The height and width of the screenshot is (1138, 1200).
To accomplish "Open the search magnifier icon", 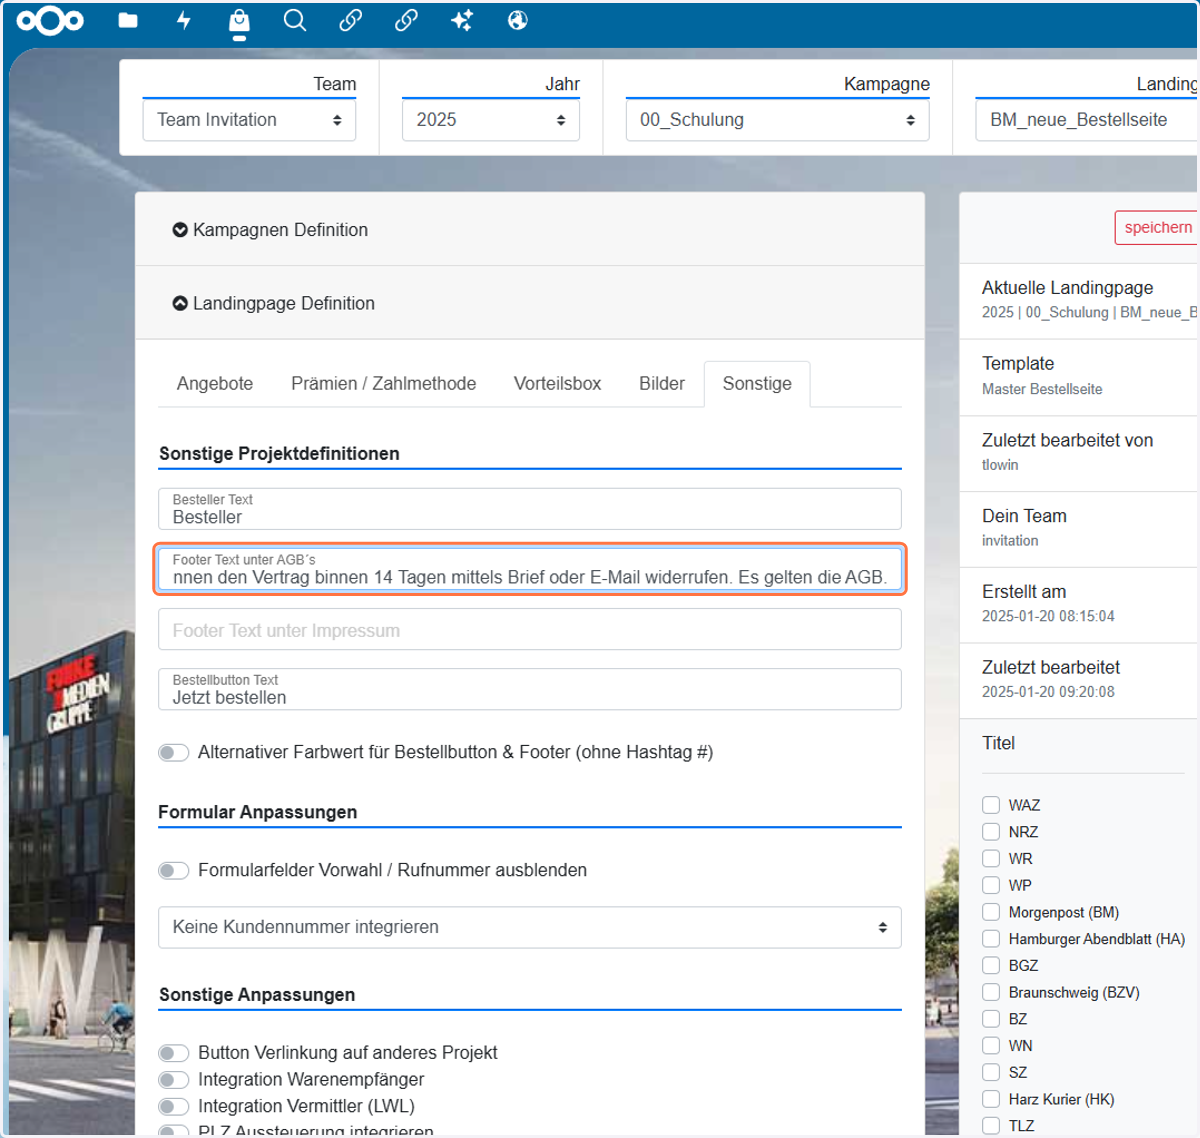I will tap(294, 20).
